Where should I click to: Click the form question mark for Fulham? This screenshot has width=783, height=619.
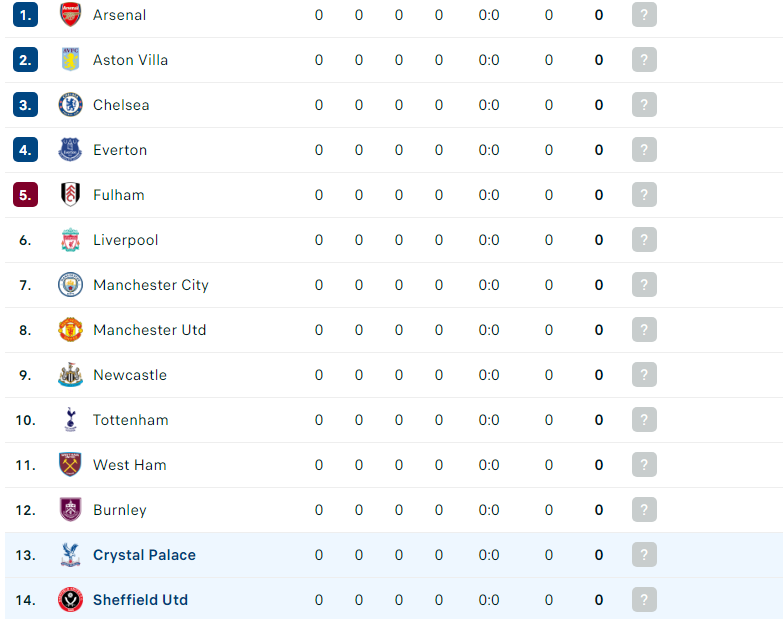tap(644, 195)
